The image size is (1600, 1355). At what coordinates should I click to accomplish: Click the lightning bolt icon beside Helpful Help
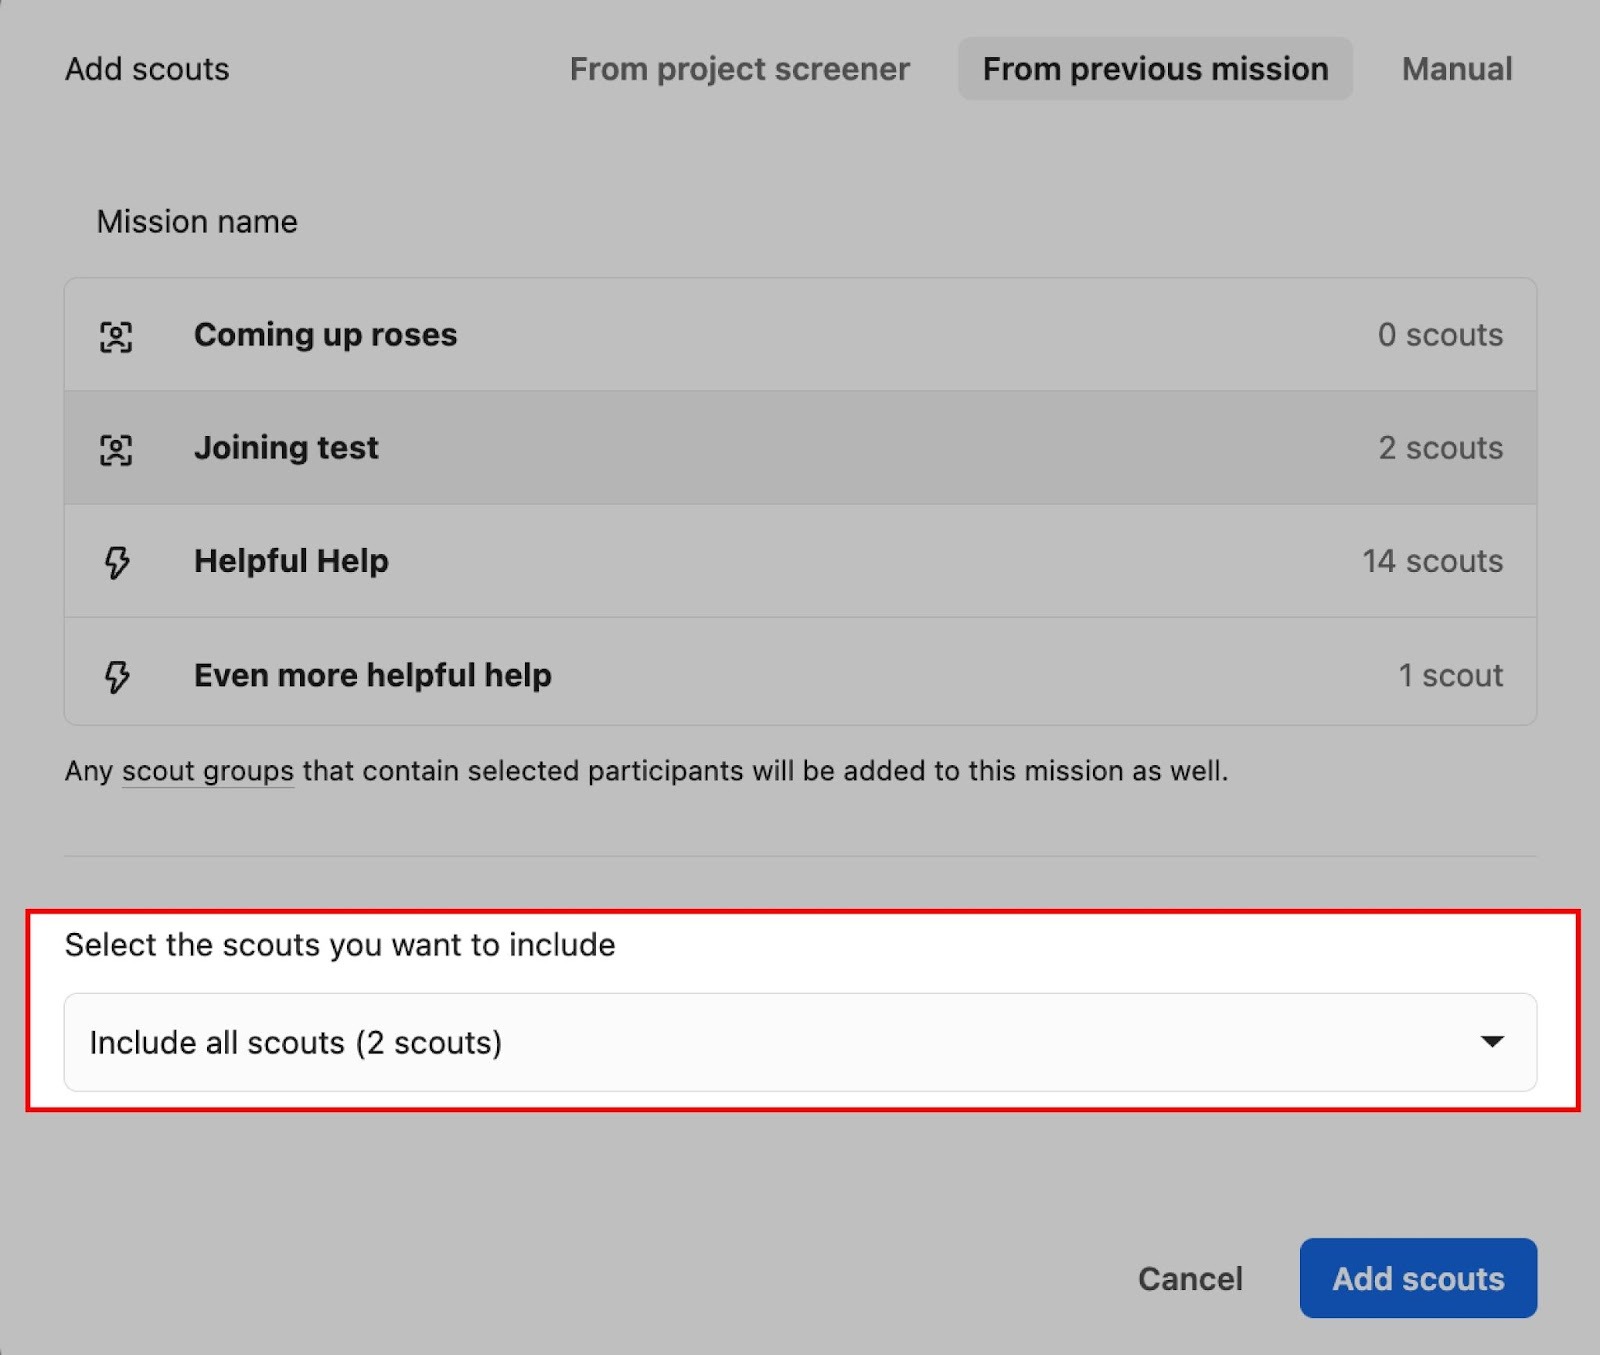pyautogui.click(x=117, y=562)
